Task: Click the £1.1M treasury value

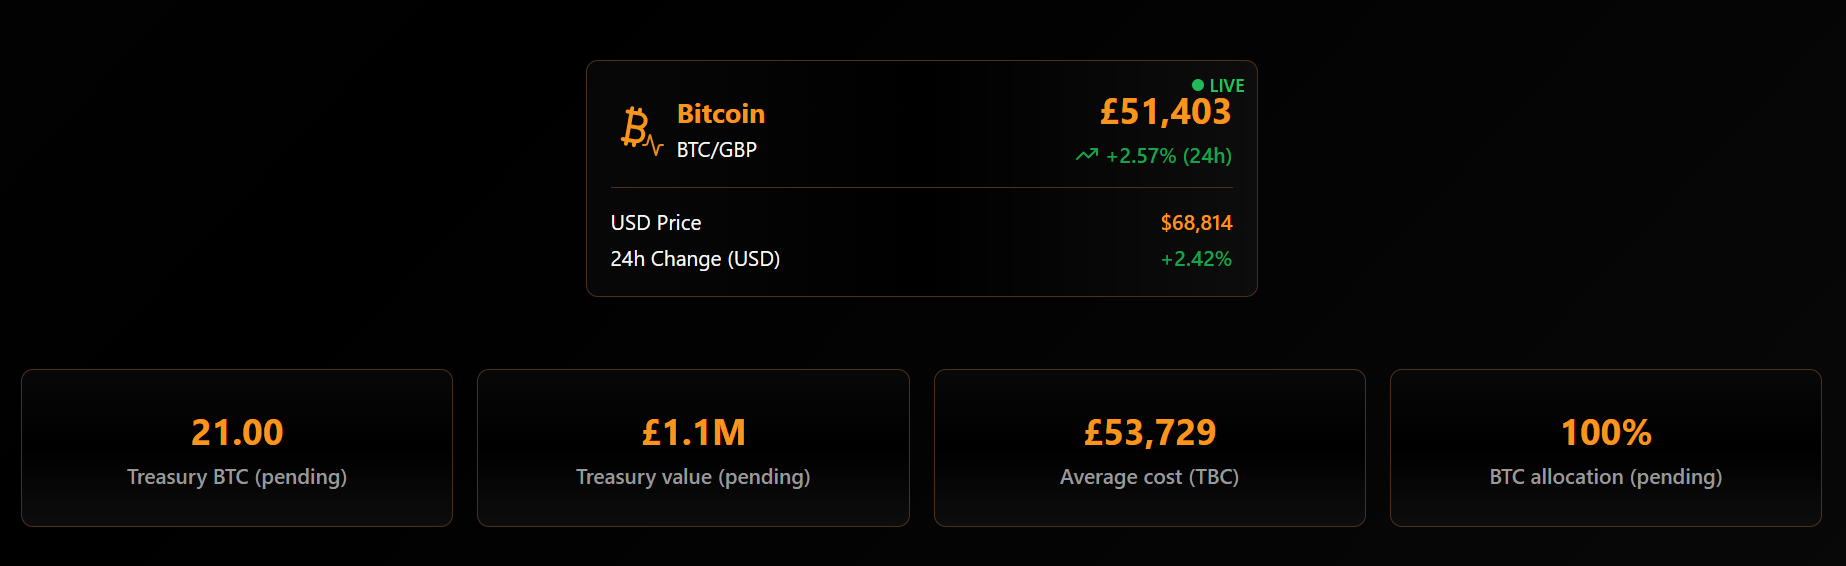Action: [x=693, y=432]
